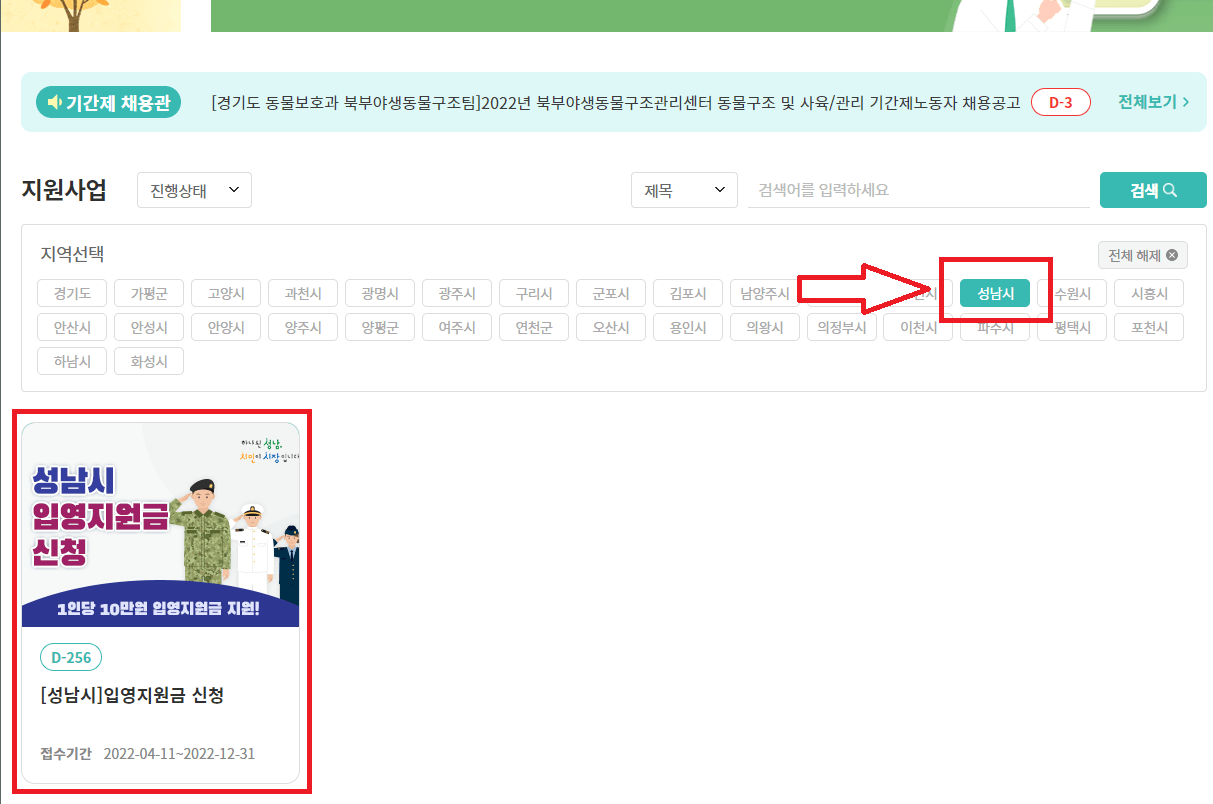Enable the 여주시 region filter

pos(457,327)
